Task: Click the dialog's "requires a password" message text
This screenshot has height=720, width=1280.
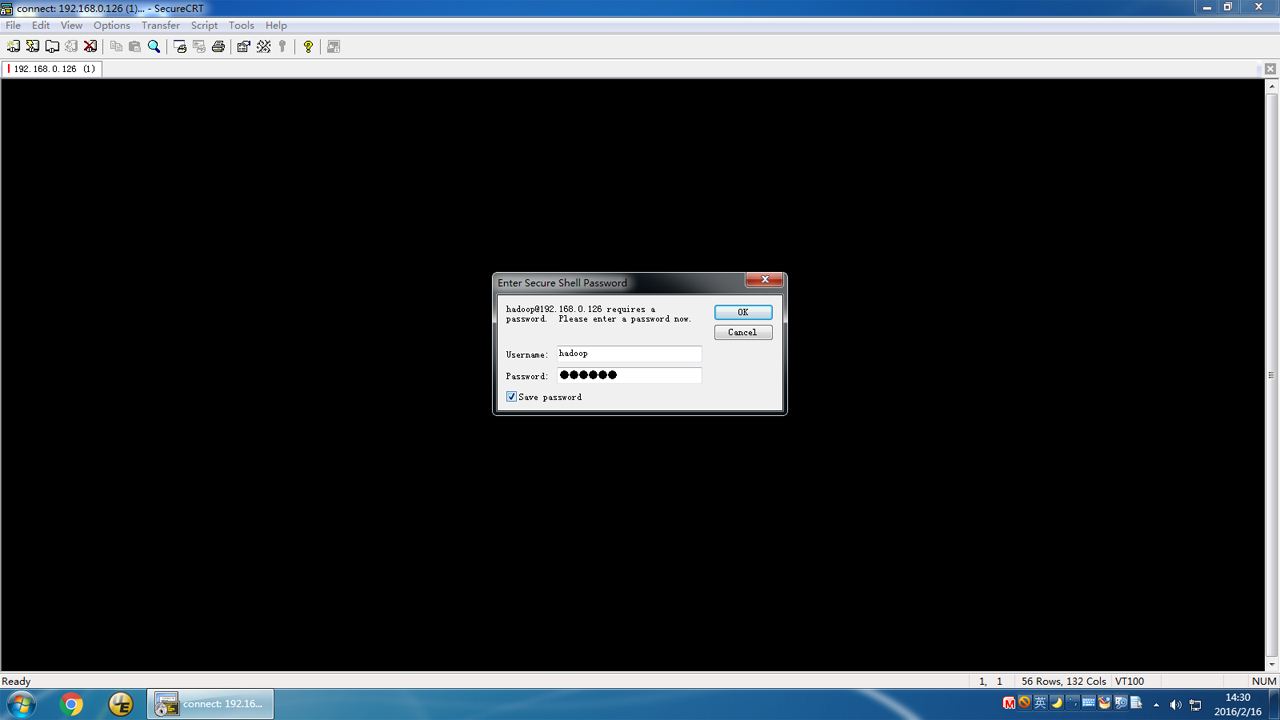Action: (599, 314)
